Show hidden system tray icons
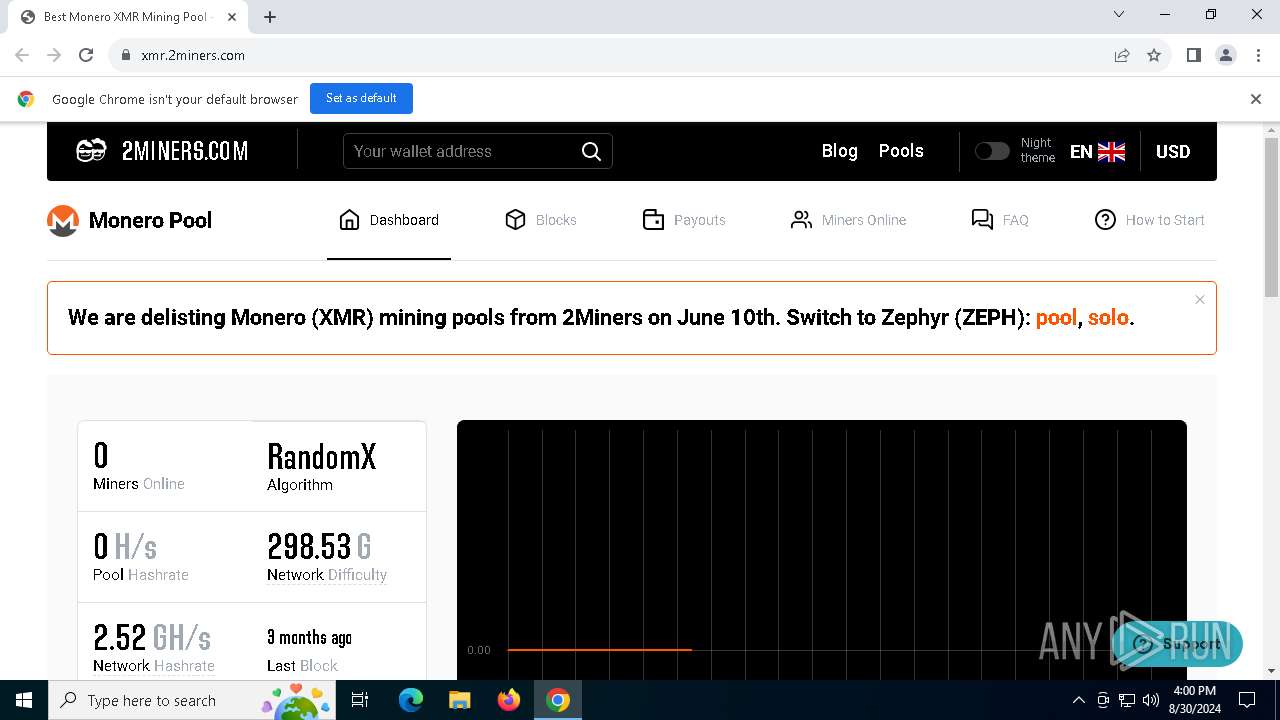The height and width of the screenshot is (720, 1280). (1078, 700)
